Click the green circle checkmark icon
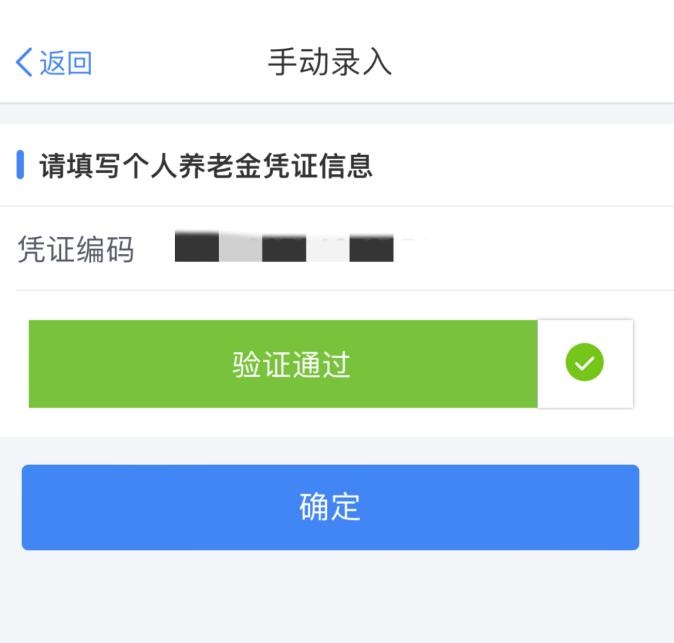This screenshot has width=674, height=643. click(x=585, y=364)
